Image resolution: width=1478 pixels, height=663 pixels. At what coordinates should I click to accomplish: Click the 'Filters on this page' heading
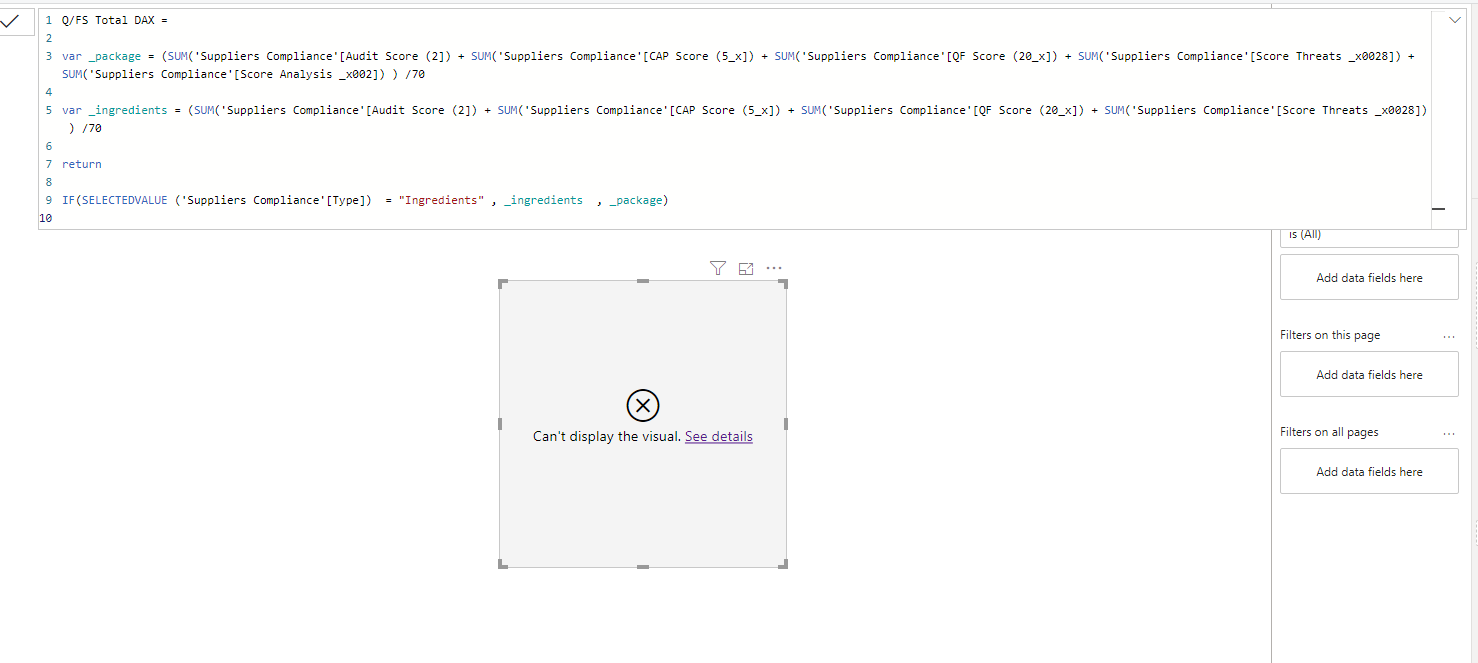click(1330, 335)
